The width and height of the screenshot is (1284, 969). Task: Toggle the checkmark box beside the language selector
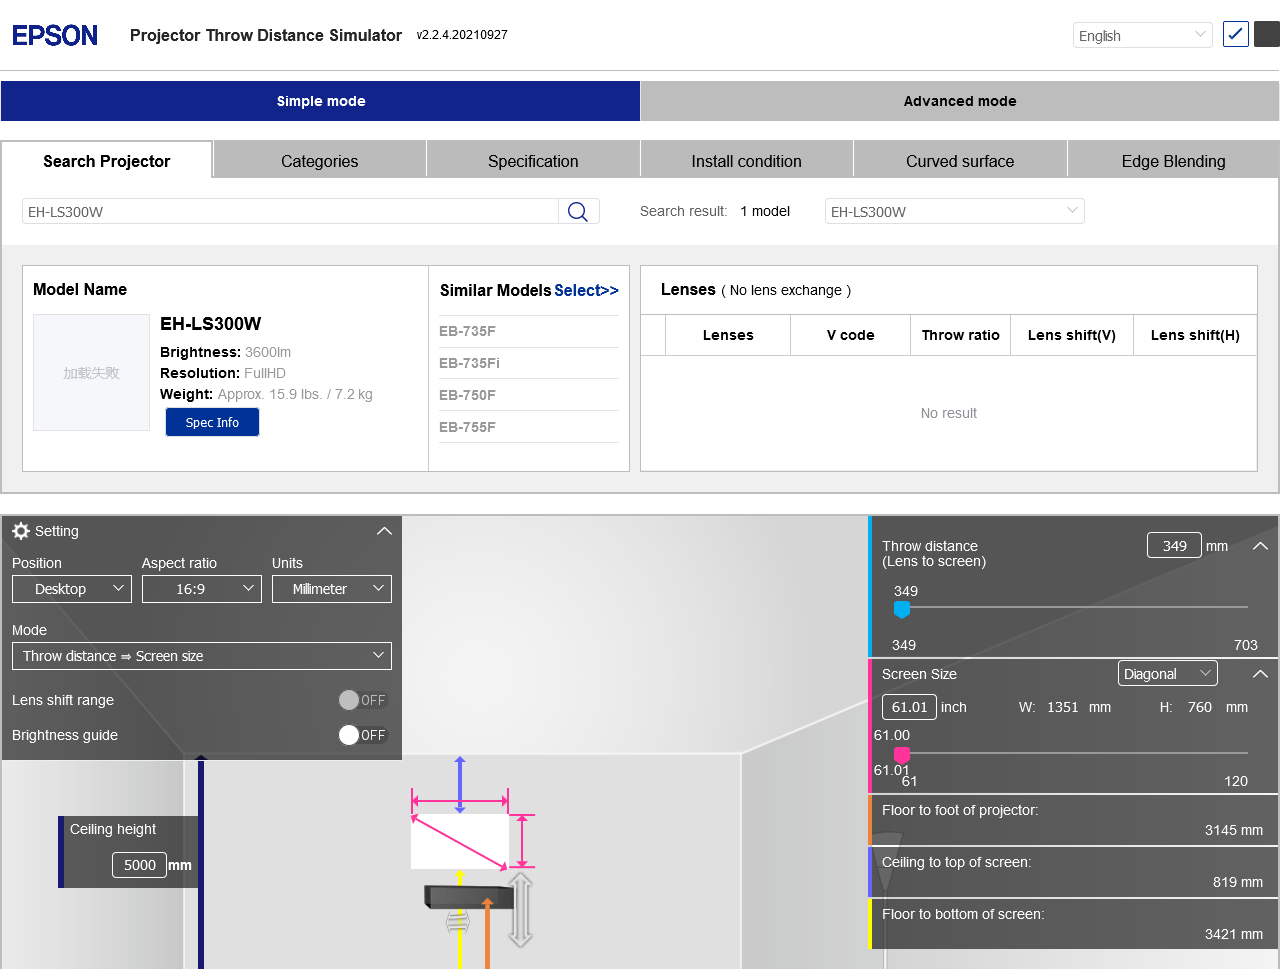click(x=1236, y=34)
